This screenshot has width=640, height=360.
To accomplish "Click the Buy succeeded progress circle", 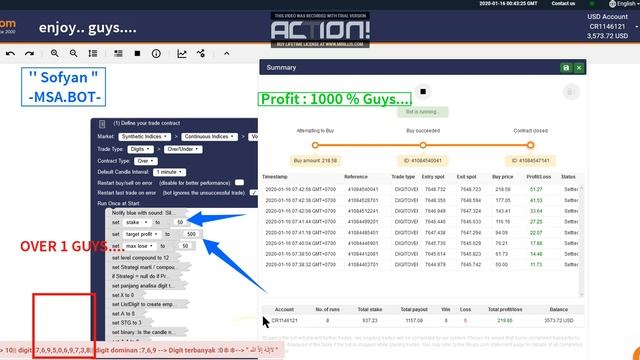I will [423, 145].
